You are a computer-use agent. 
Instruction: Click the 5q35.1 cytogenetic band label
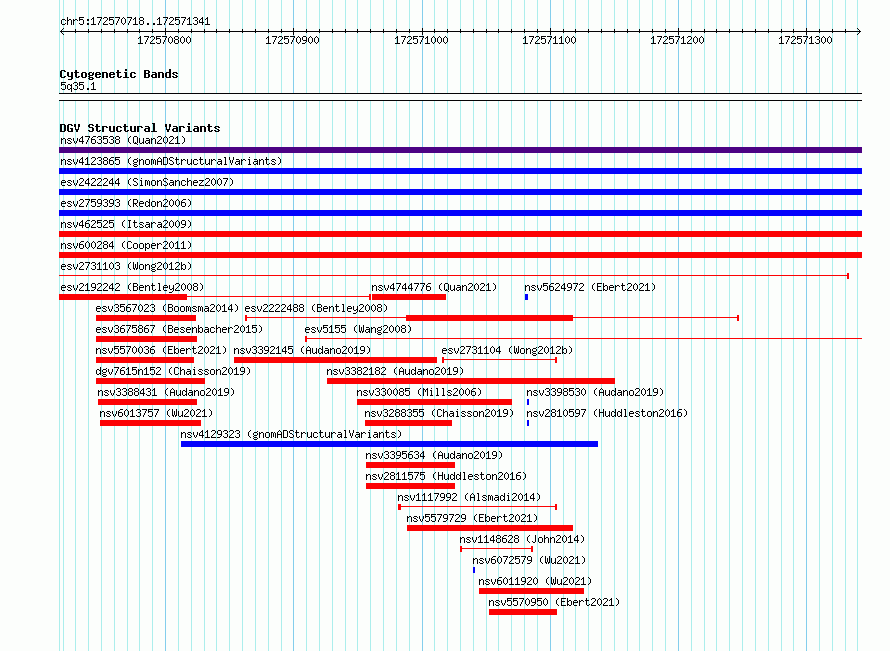point(78,86)
